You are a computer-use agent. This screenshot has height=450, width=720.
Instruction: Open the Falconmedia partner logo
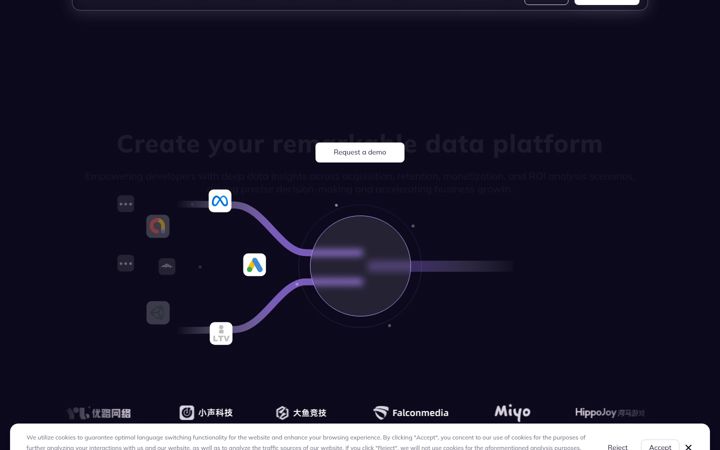[411, 412]
